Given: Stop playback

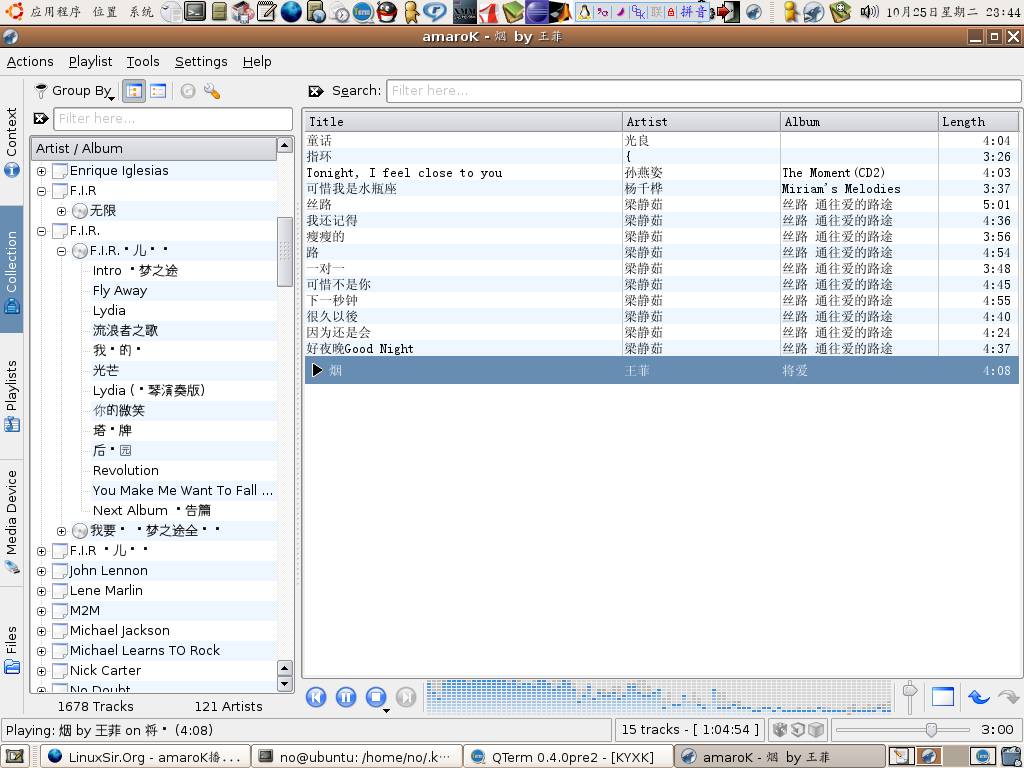Looking at the screenshot, I should pyautogui.click(x=376, y=697).
